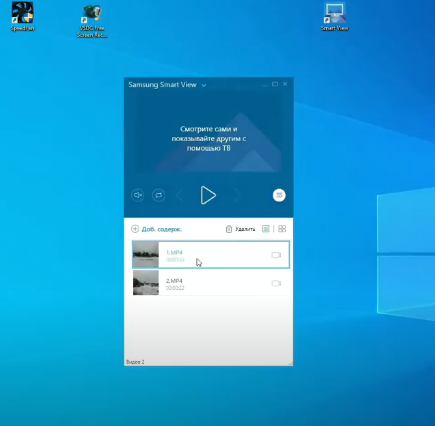The image size is (435, 426).
Task: Open the SpeedFan desktop shortcut
Action: tap(22, 17)
